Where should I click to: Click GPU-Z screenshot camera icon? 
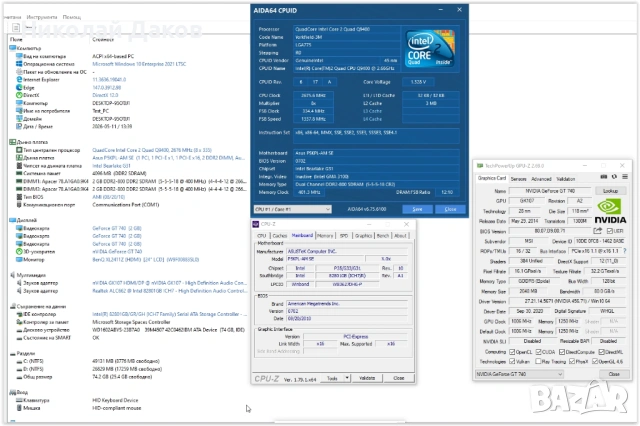click(x=604, y=177)
